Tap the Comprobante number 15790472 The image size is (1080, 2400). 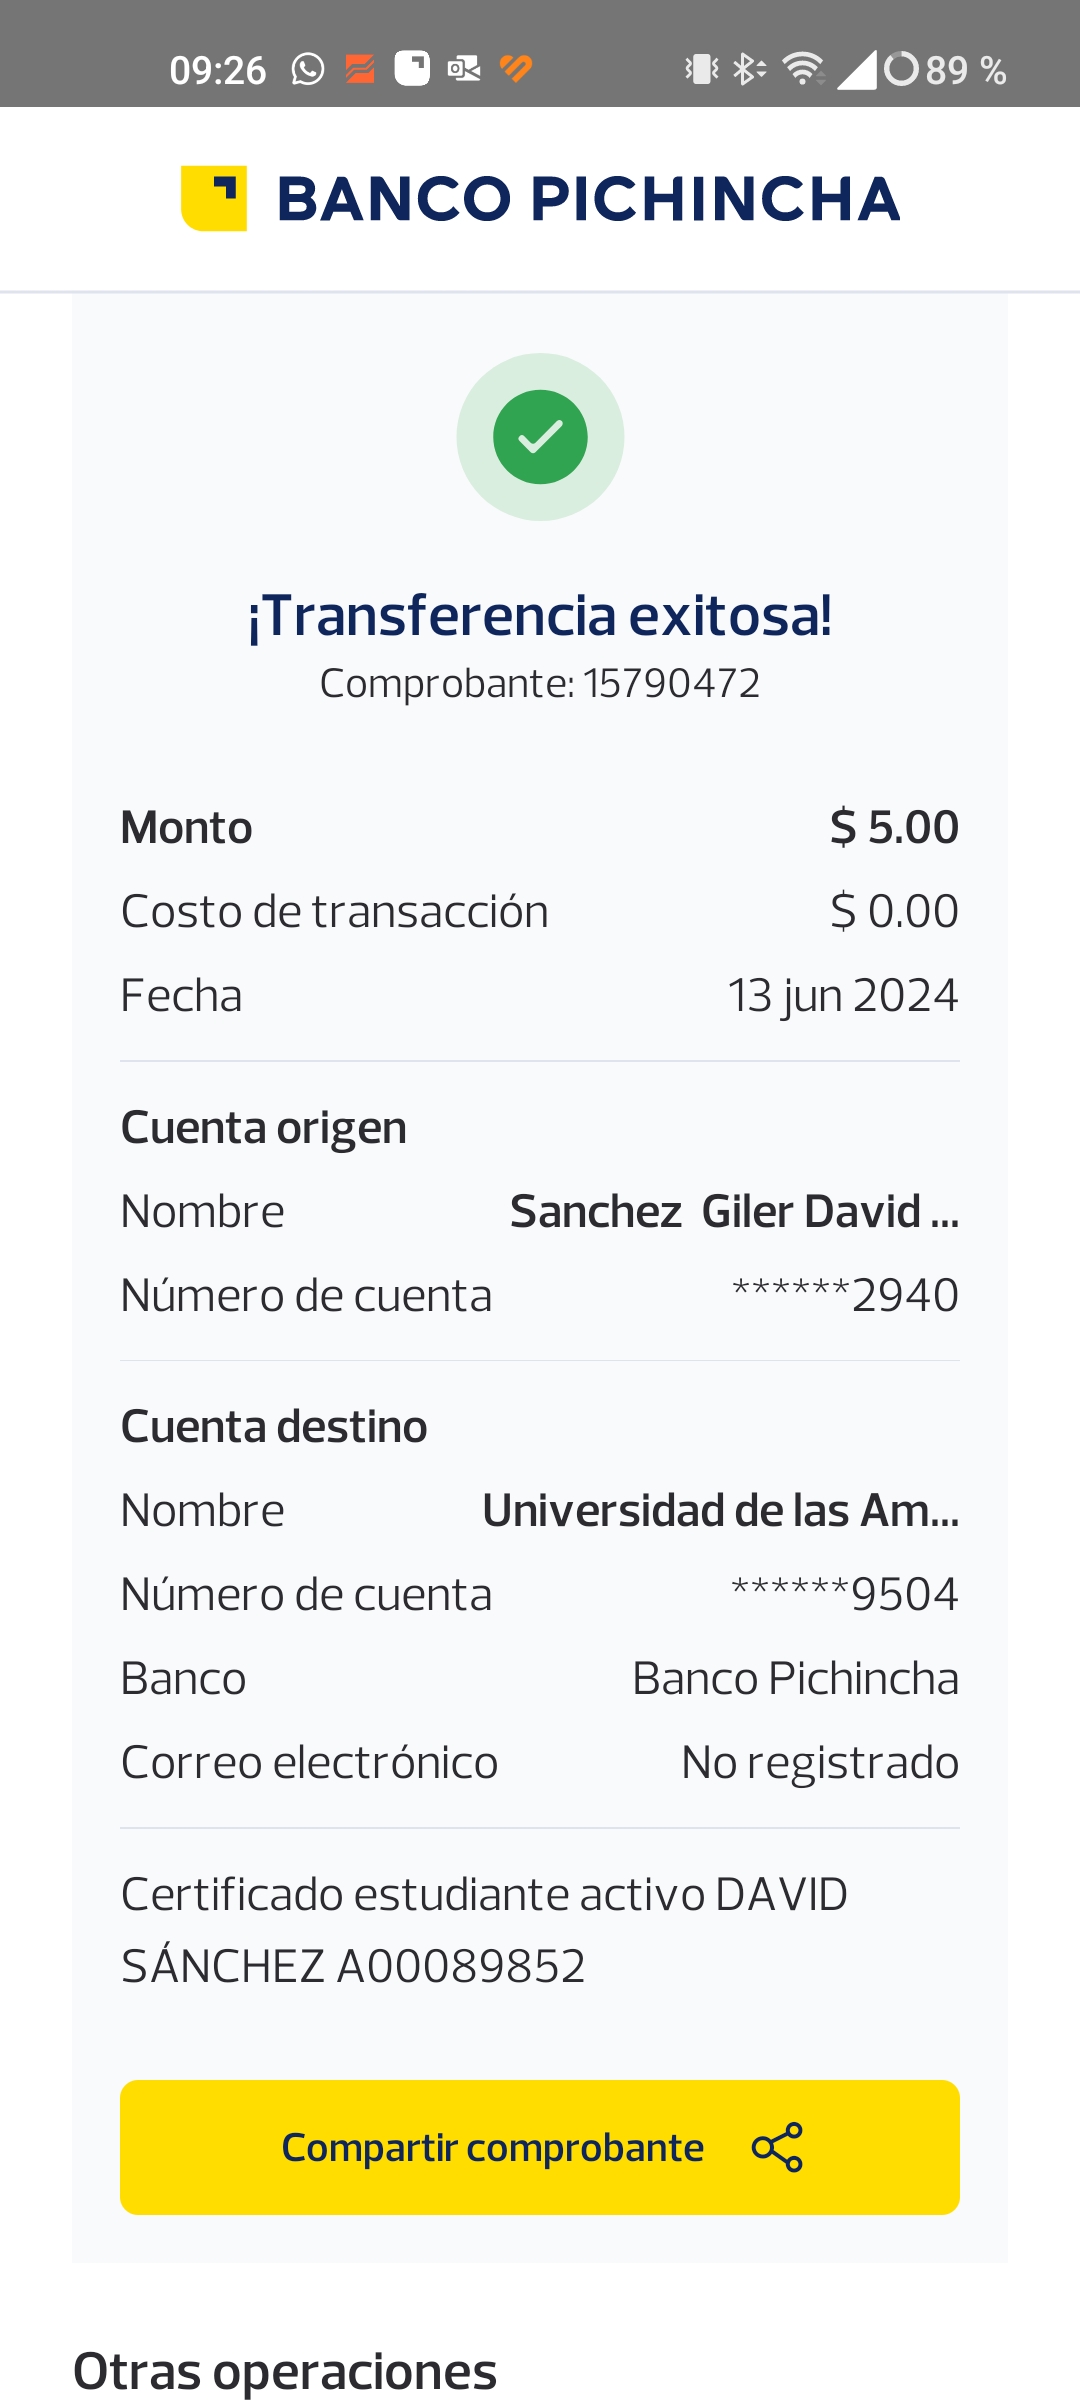671,684
